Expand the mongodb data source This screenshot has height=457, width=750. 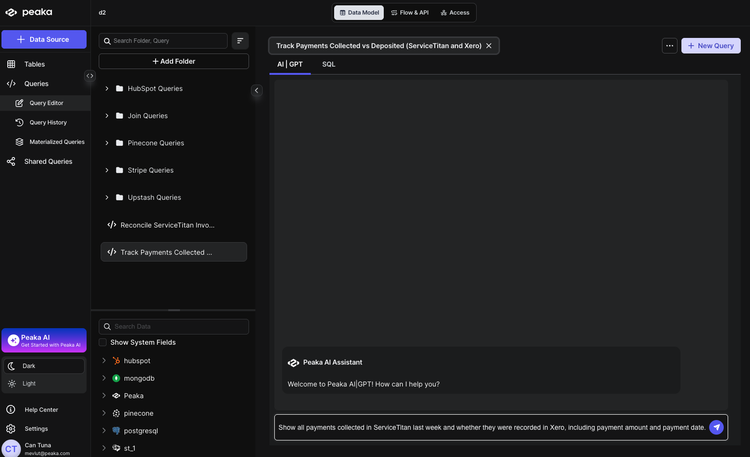tap(104, 378)
